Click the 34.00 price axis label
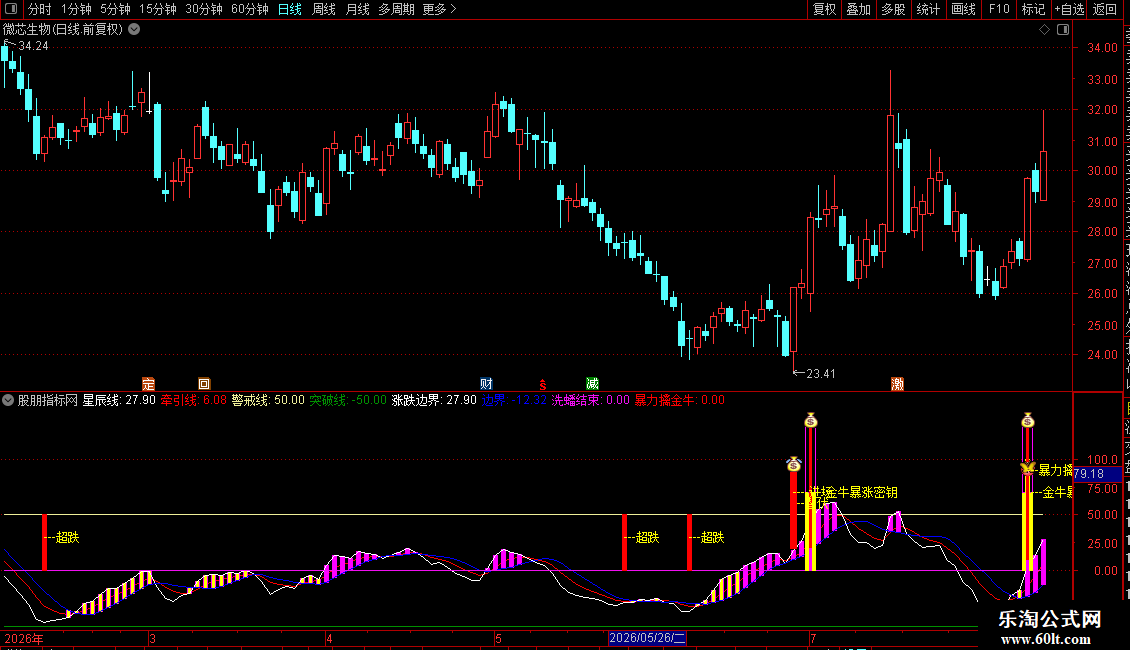The height and width of the screenshot is (650, 1130). (x=1103, y=48)
